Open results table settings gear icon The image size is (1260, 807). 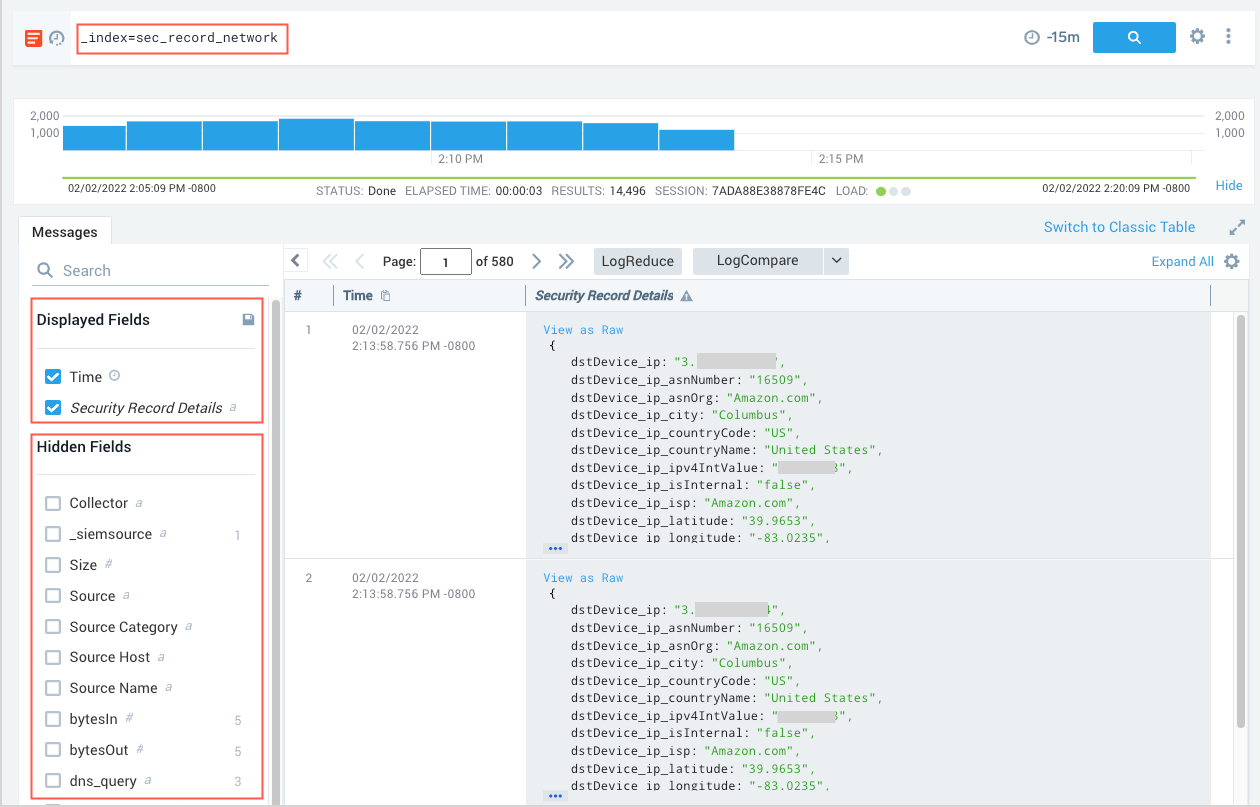tap(1232, 261)
